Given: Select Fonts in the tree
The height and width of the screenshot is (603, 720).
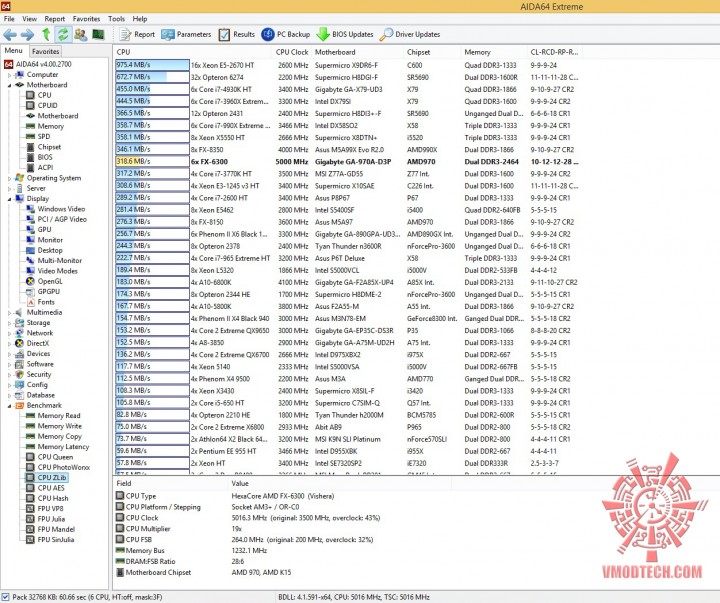Looking at the screenshot, I should (46, 302).
